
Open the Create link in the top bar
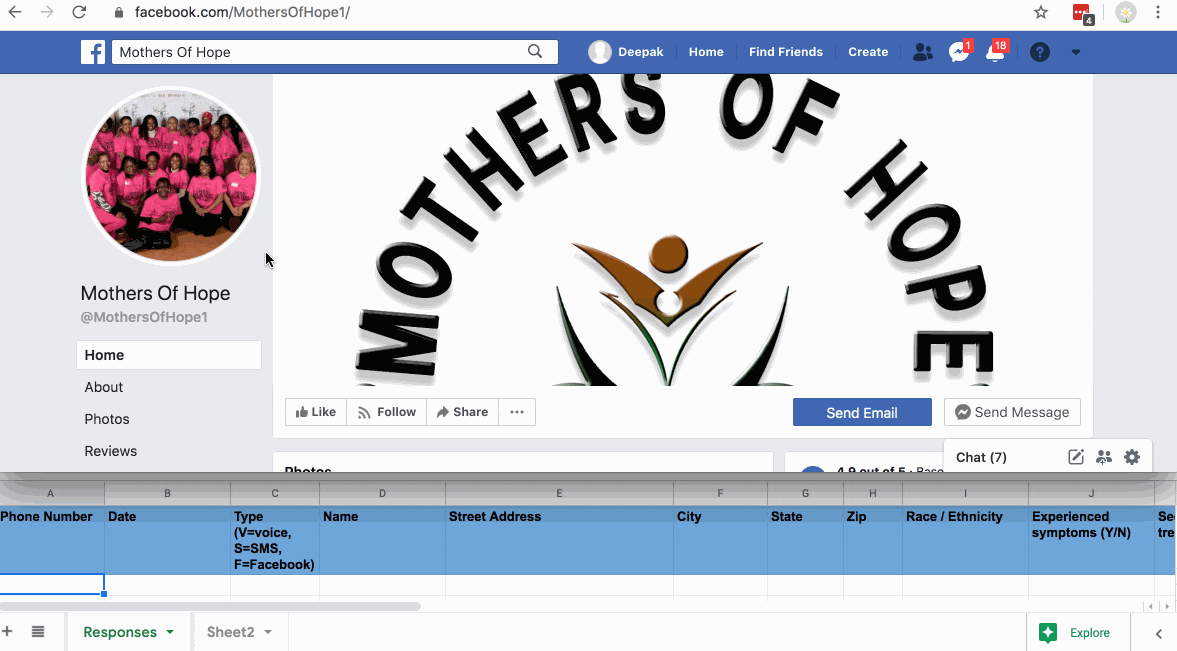pos(868,52)
